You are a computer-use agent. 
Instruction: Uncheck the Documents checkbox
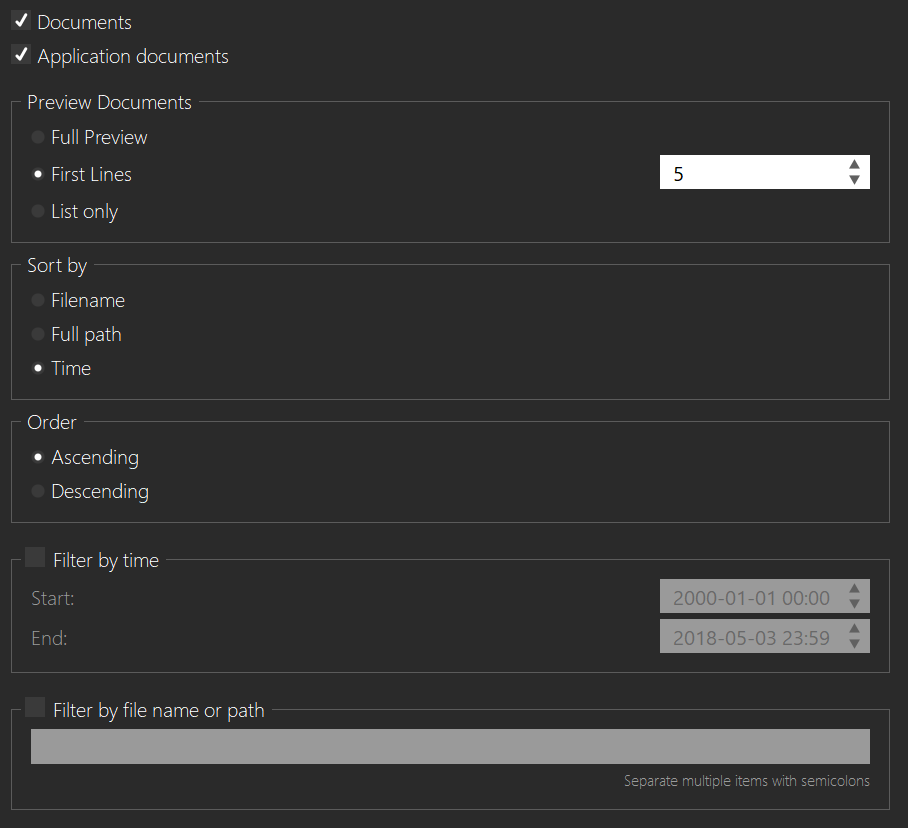tap(20, 21)
